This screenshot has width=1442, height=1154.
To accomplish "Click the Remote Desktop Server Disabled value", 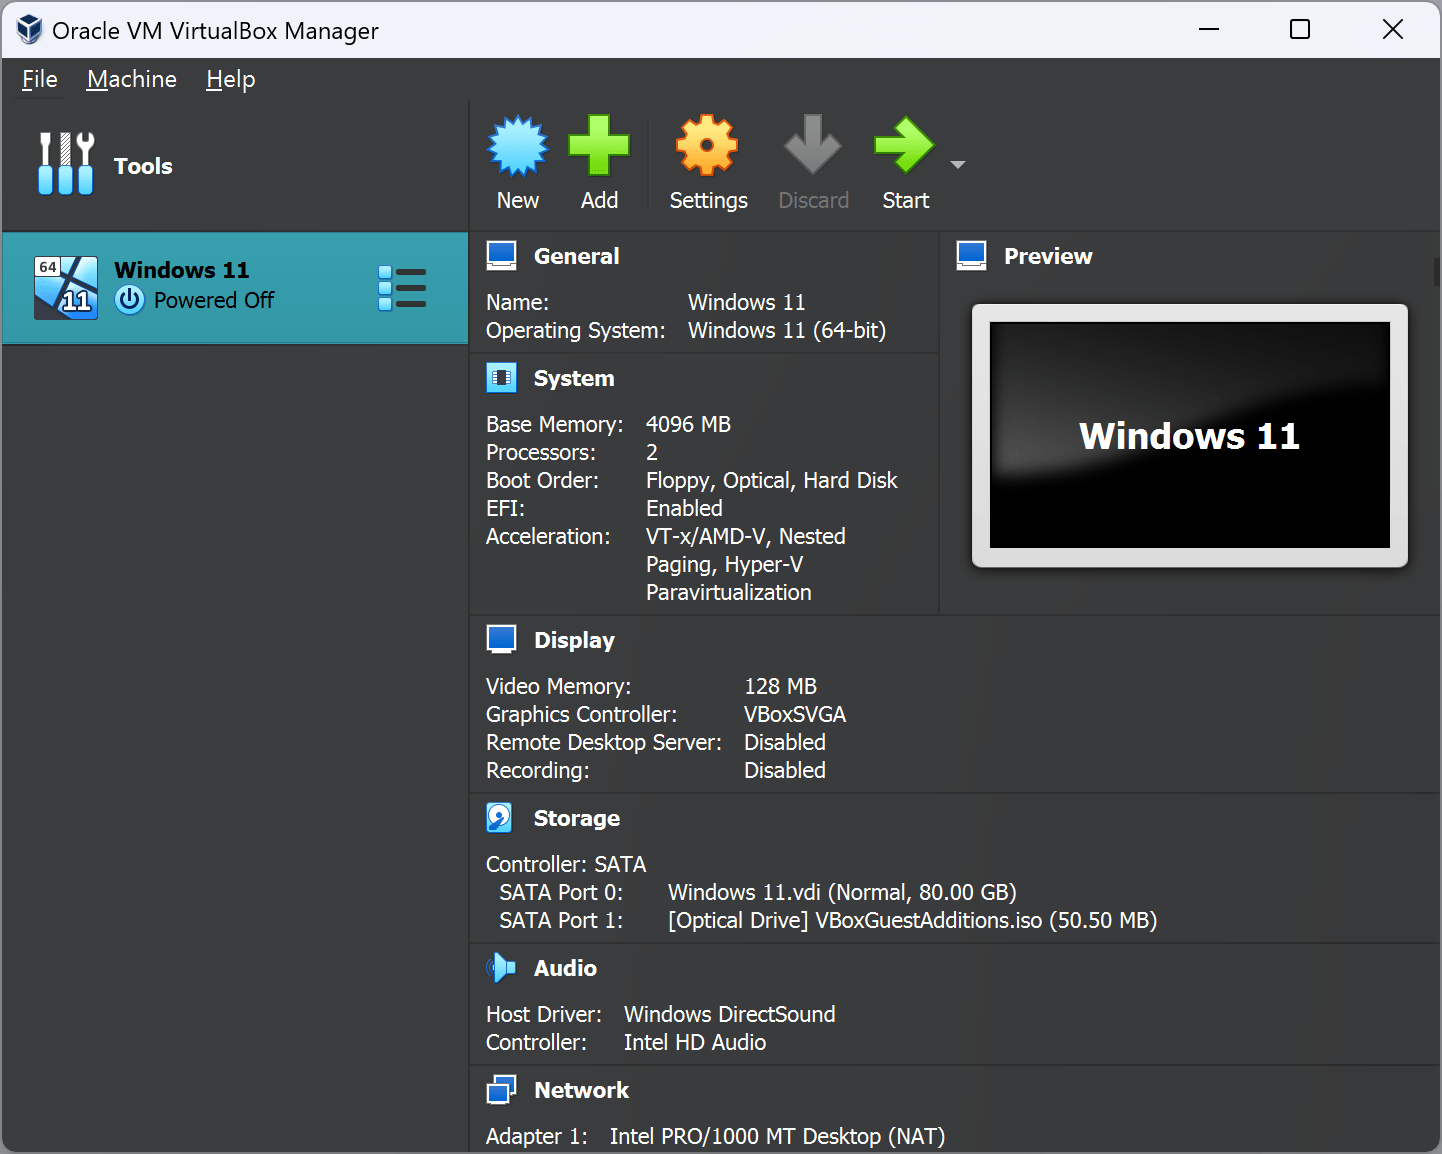I will tap(785, 742).
